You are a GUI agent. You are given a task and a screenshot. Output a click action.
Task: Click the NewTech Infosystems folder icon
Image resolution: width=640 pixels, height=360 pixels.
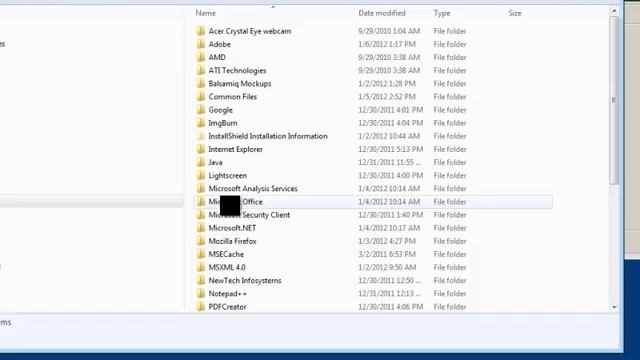(200, 280)
